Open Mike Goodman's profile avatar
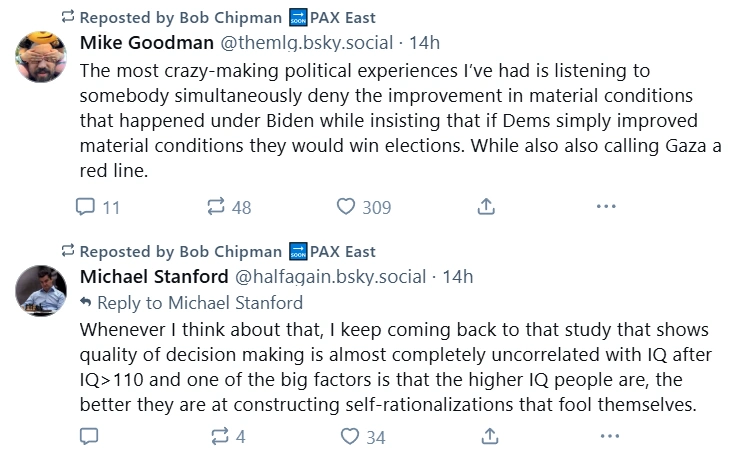Viewport: 733px width, 461px height. pyautogui.click(x=41, y=57)
